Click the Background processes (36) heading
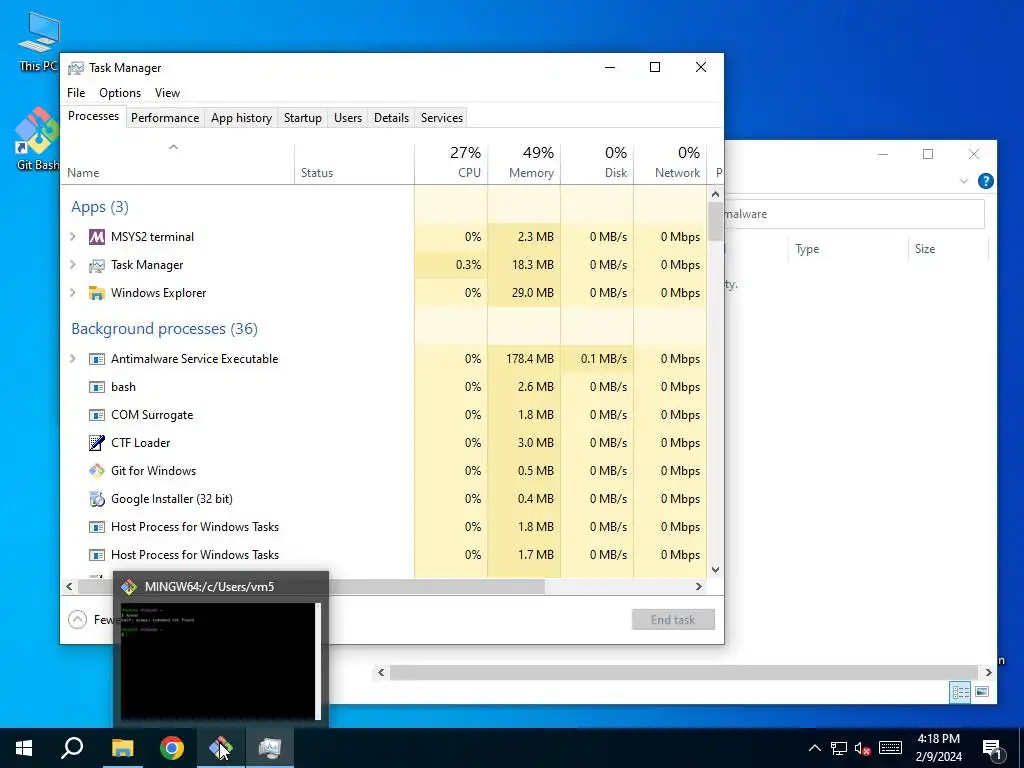1024x768 pixels. 165,328
